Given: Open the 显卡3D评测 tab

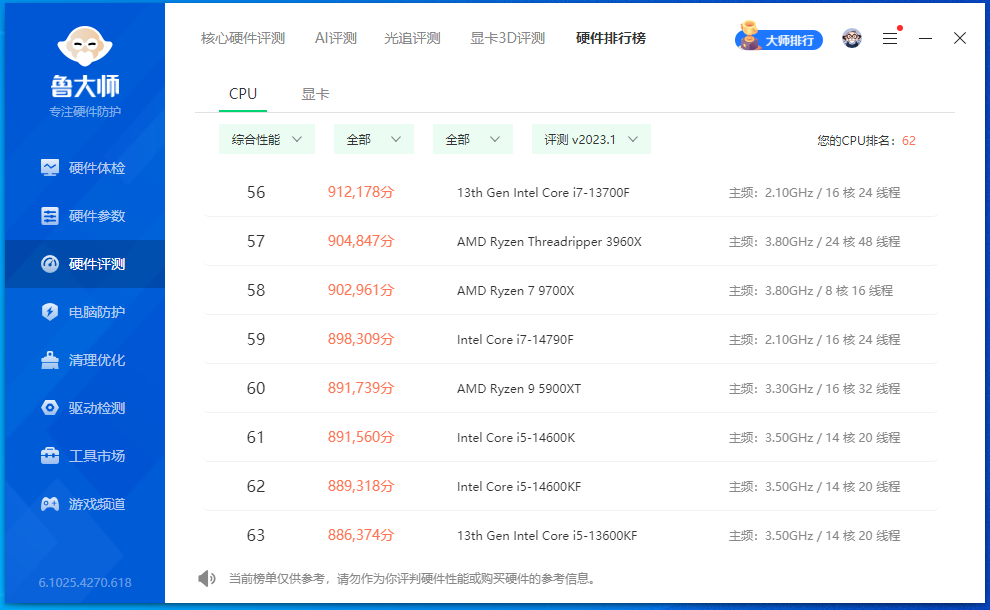Looking at the screenshot, I should click(508, 39).
